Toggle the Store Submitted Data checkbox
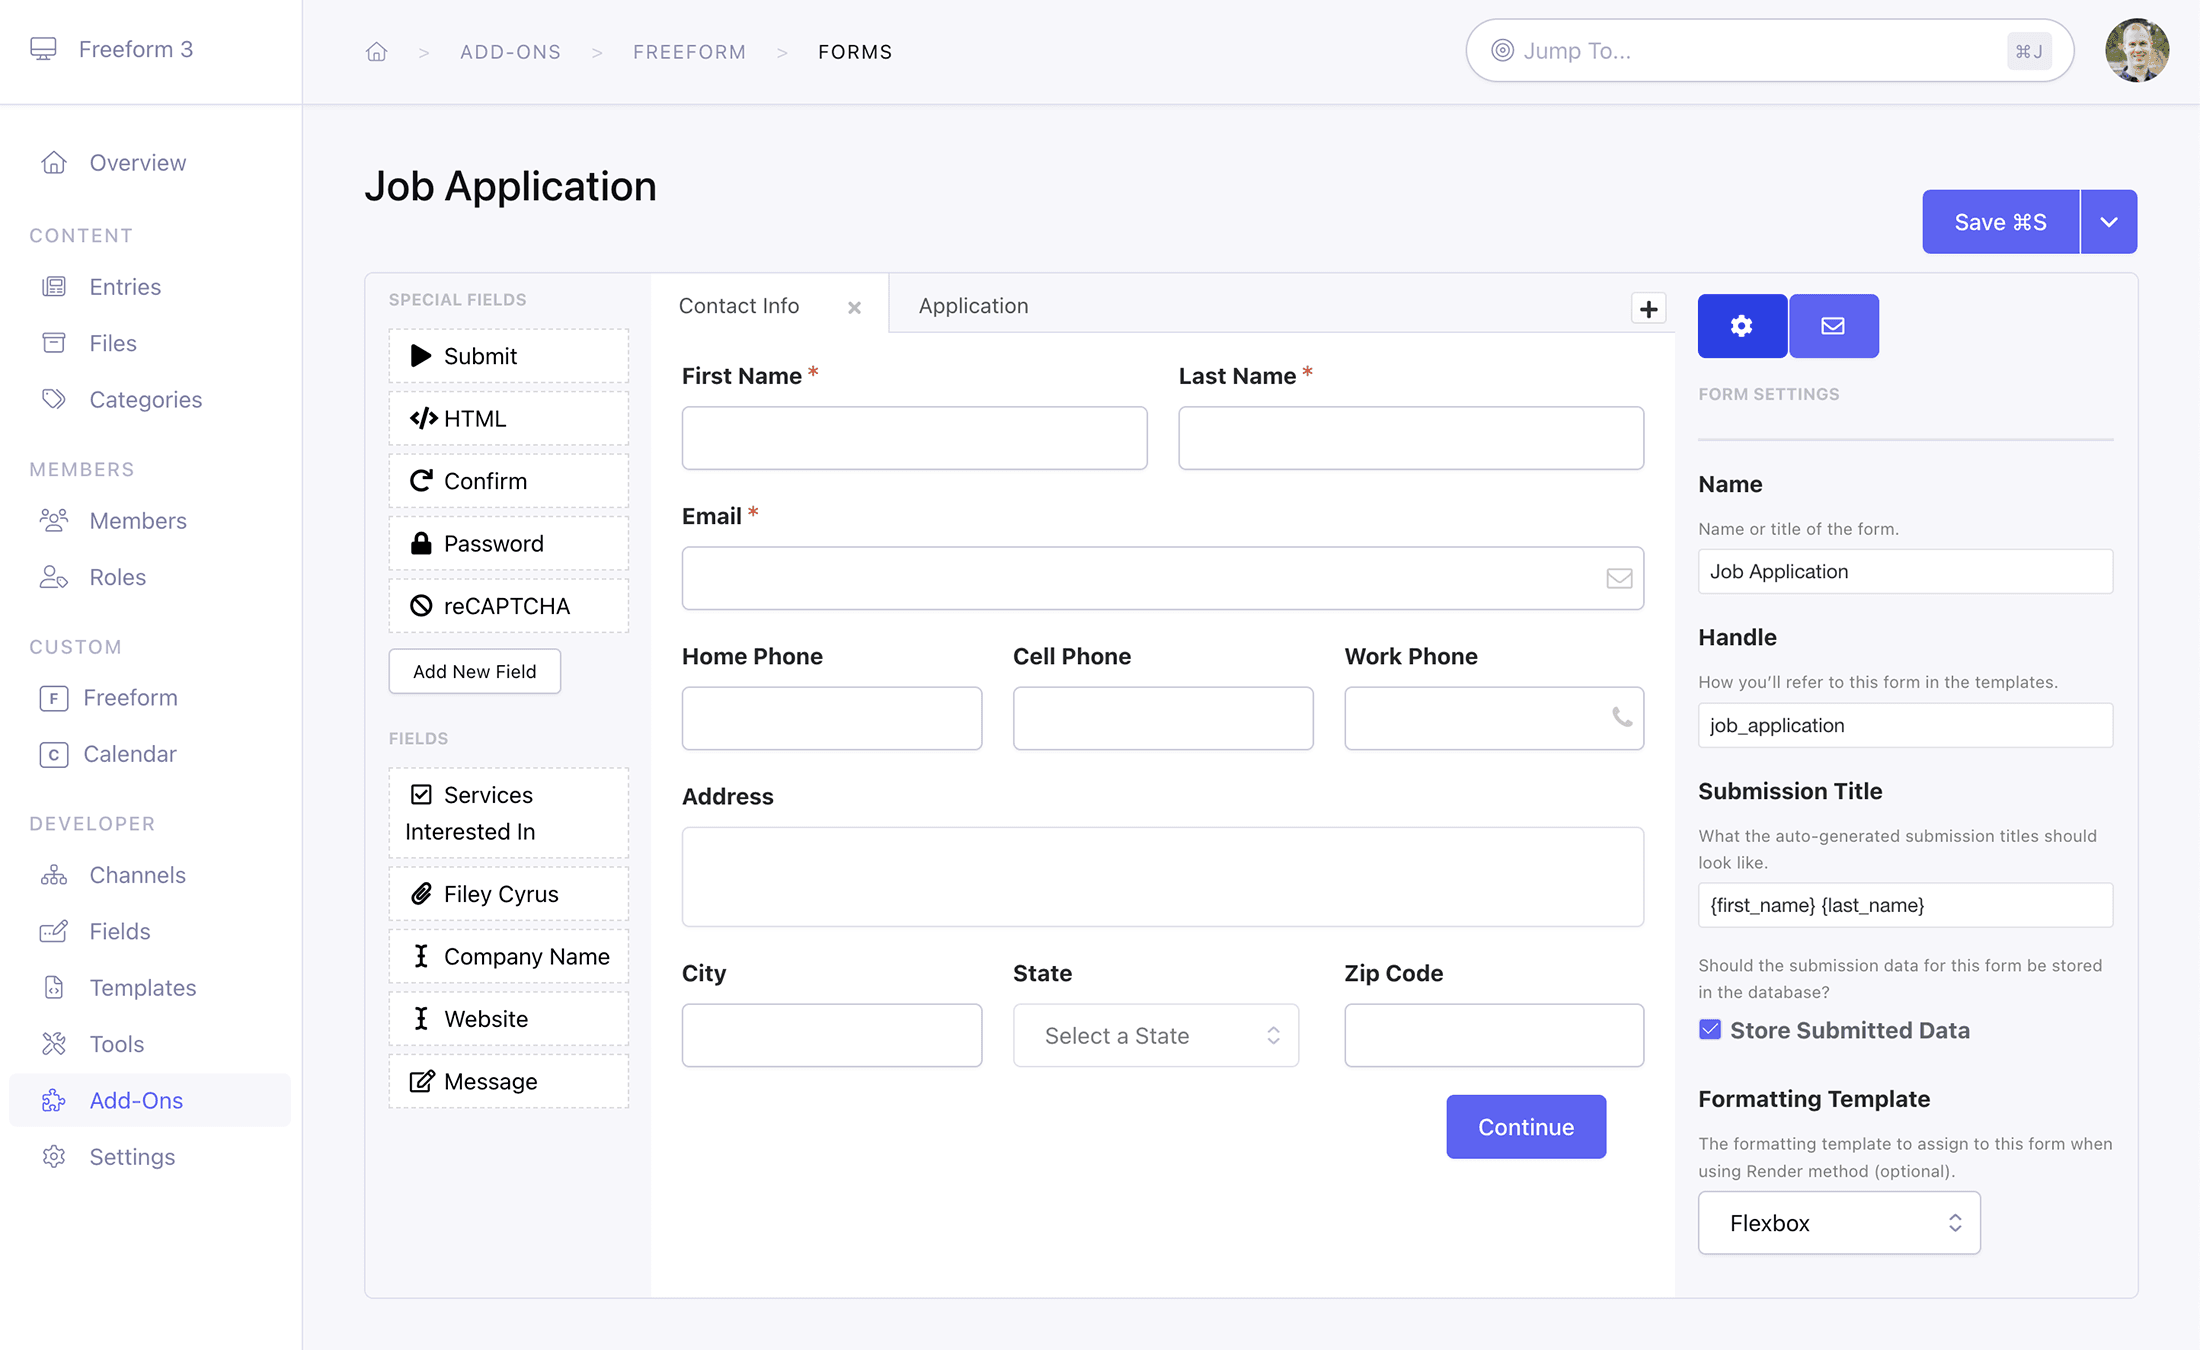 coord(1708,1029)
